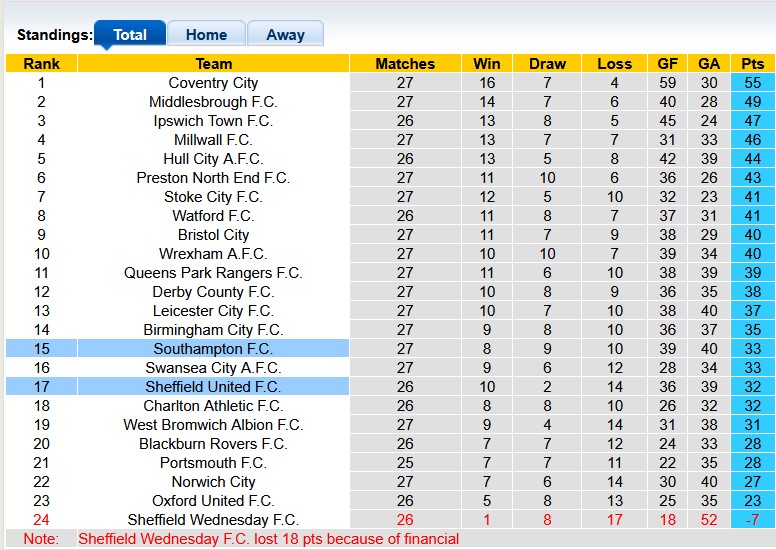Viewport: 776px width, 550px height.
Task: Select Ipswich Town F.C. team name
Action: click(213, 121)
